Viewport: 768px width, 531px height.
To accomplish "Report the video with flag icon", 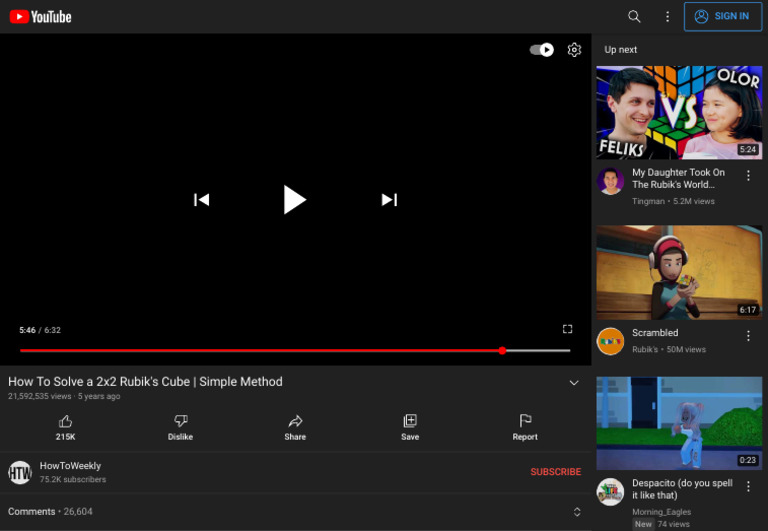I will coord(525,427).
